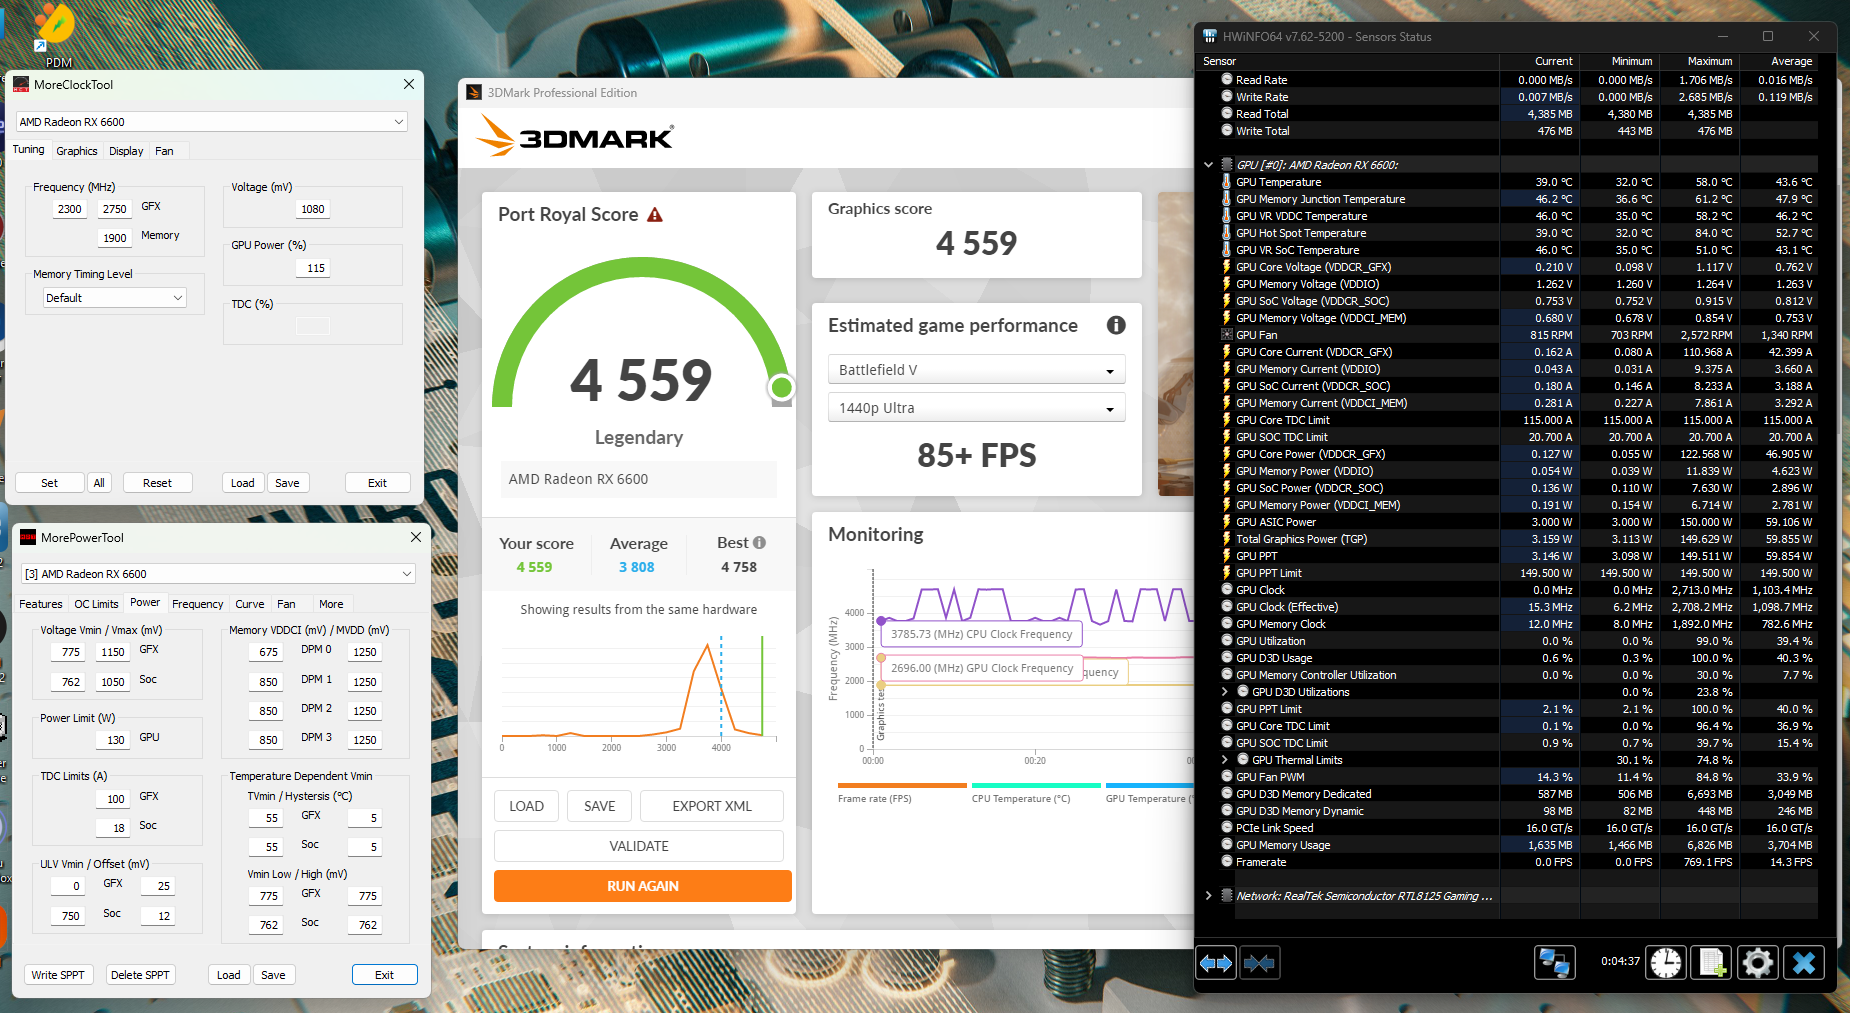This screenshot has height=1013, width=1850.
Task: Click the HWiNFO clock reset timer icon
Action: (x=1666, y=963)
